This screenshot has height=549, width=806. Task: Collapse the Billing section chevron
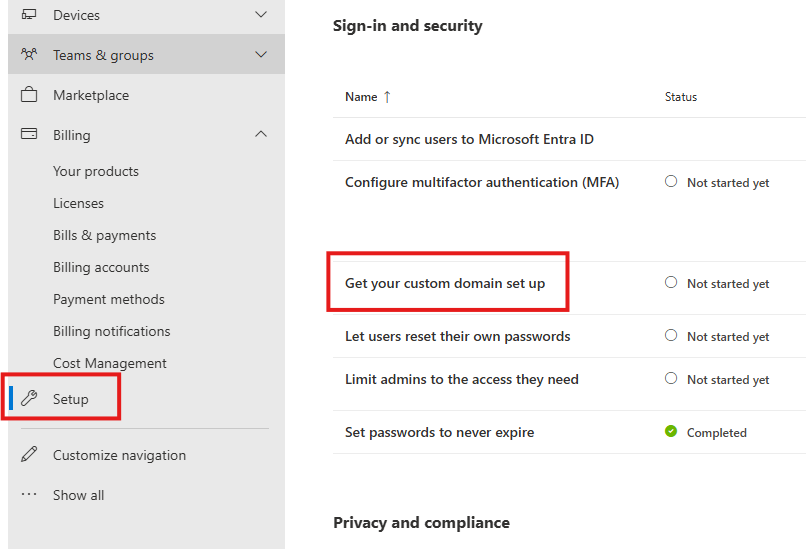(x=262, y=135)
